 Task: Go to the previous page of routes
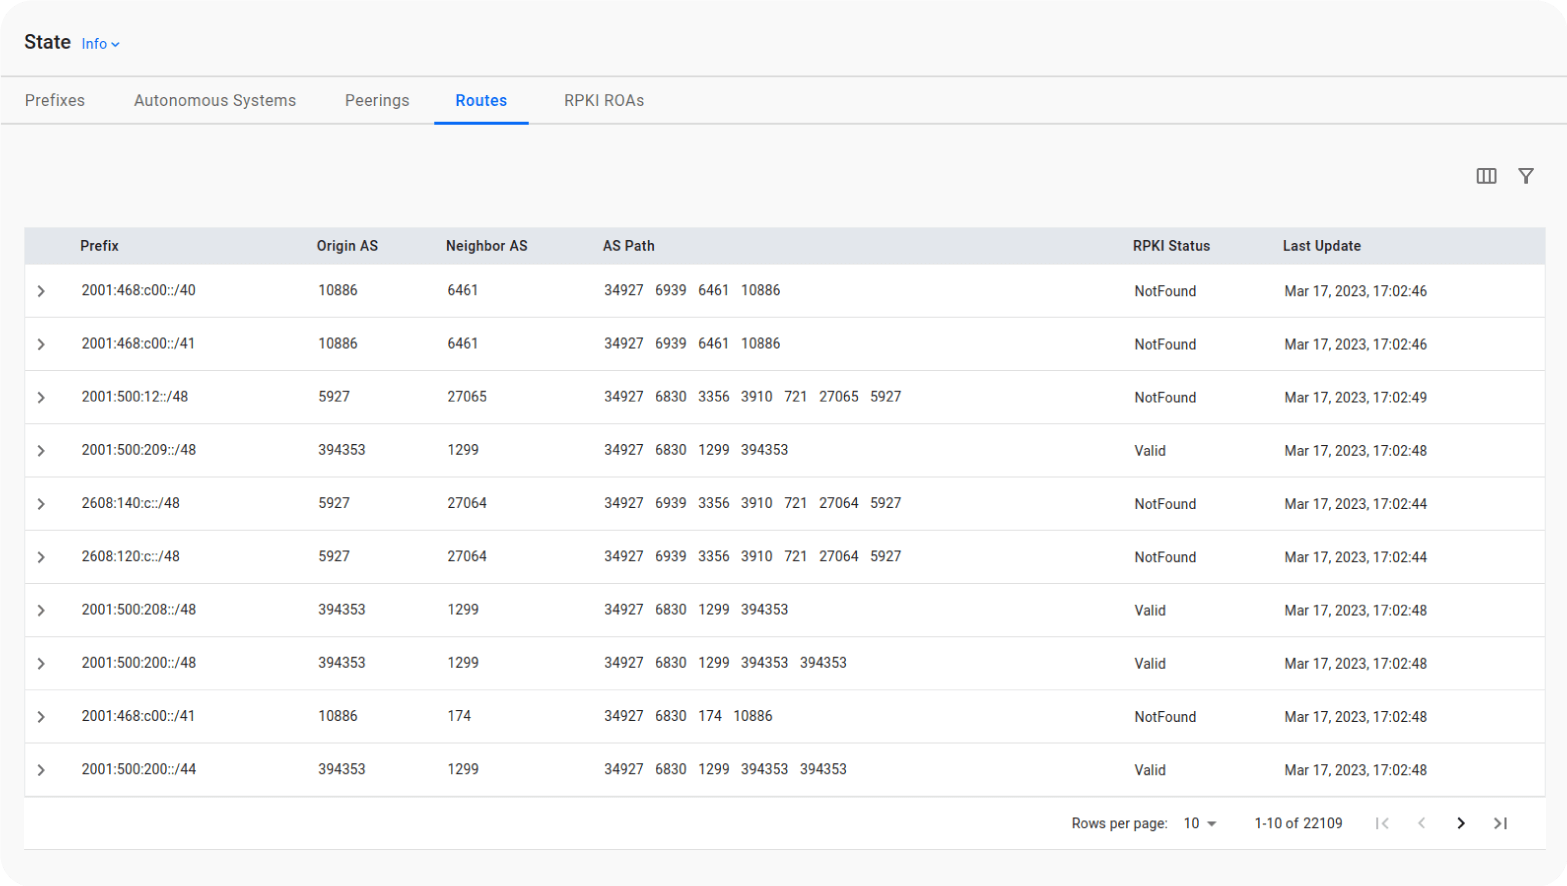(x=1421, y=823)
